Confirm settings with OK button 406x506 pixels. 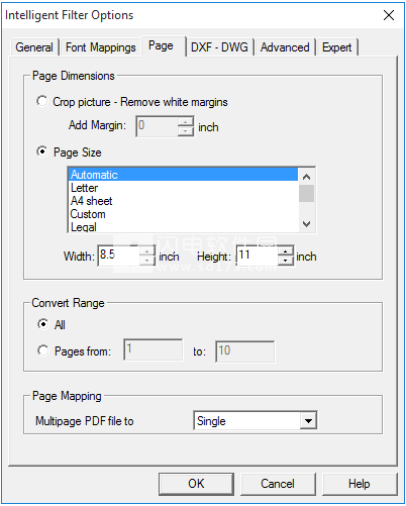196,484
